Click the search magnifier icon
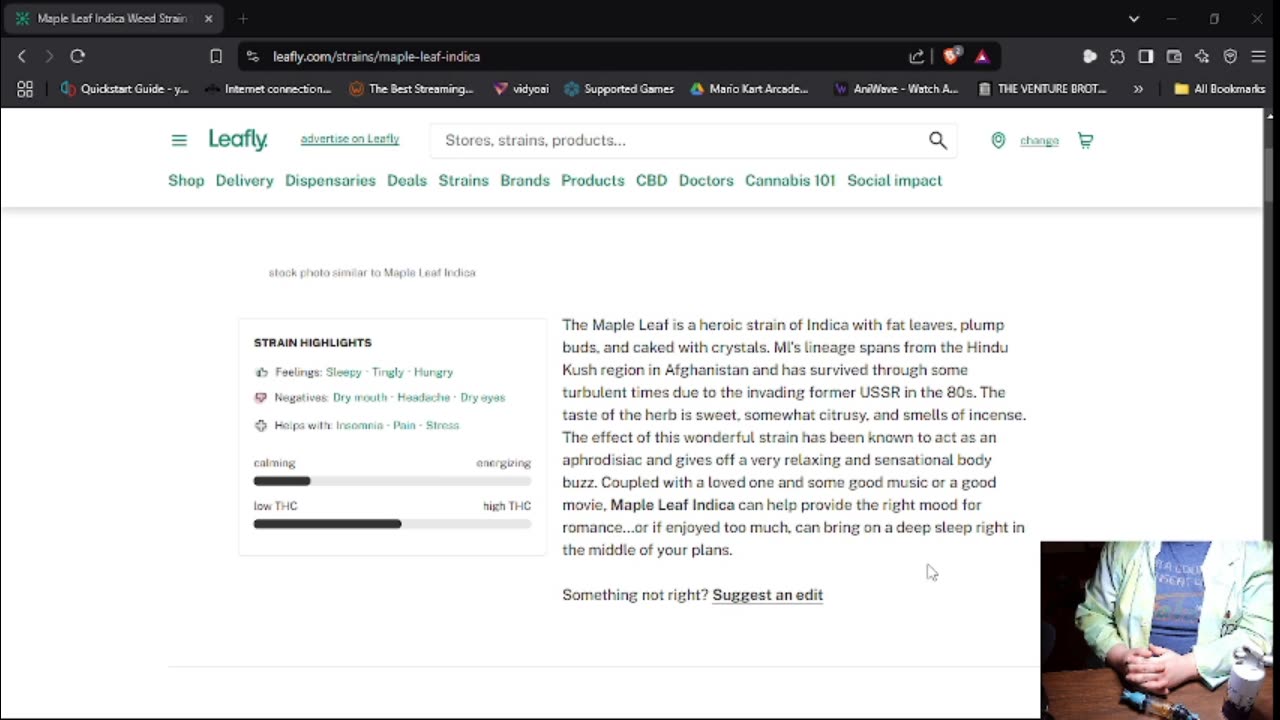This screenshot has width=1280, height=720. coord(937,140)
